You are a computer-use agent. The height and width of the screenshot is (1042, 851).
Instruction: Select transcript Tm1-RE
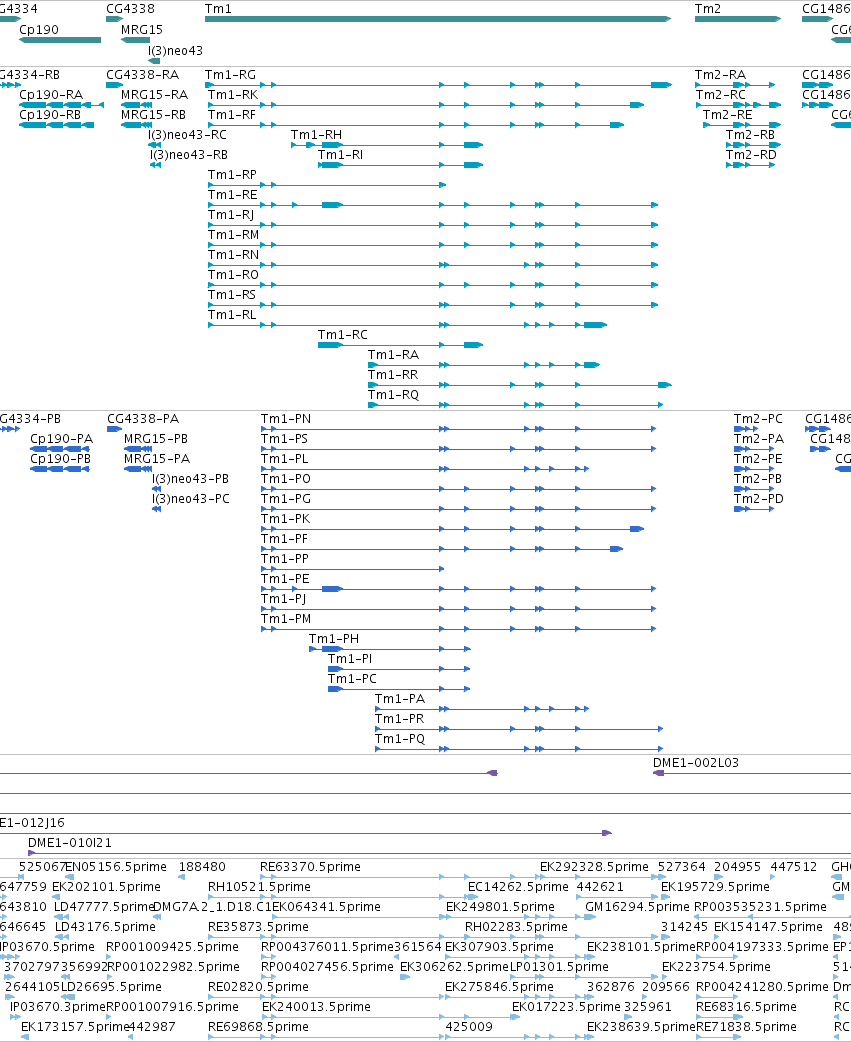[x=433, y=205]
